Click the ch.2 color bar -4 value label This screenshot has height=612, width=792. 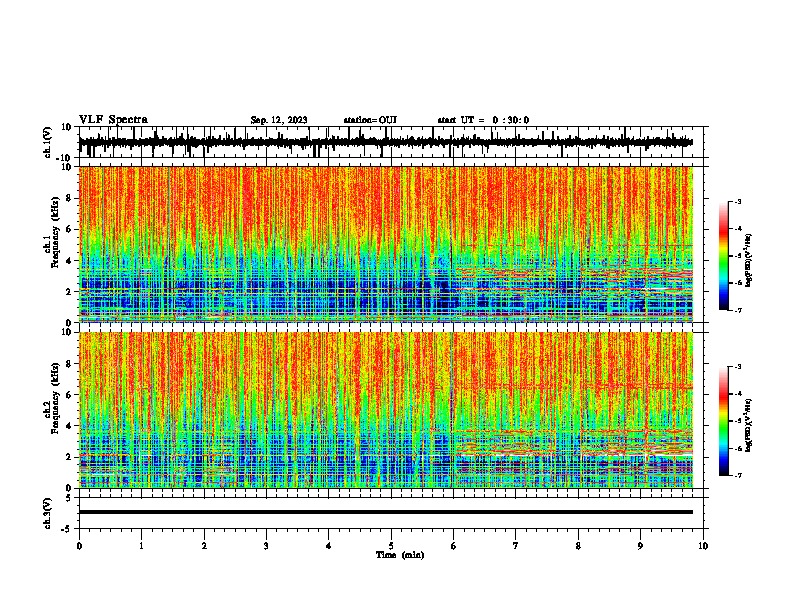738,394
